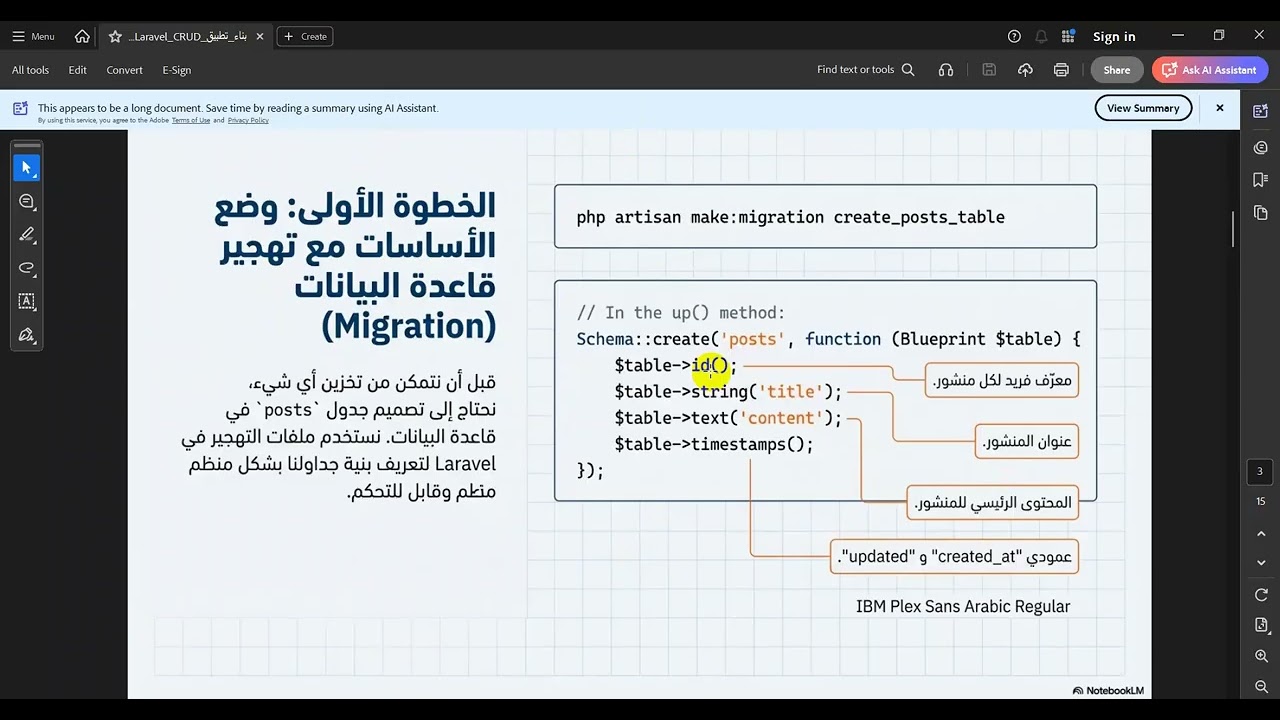Viewport: 1280px width, 720px height.
Task: Choose the Fill and Sign pen tool
Action: [x=27, y=335]
